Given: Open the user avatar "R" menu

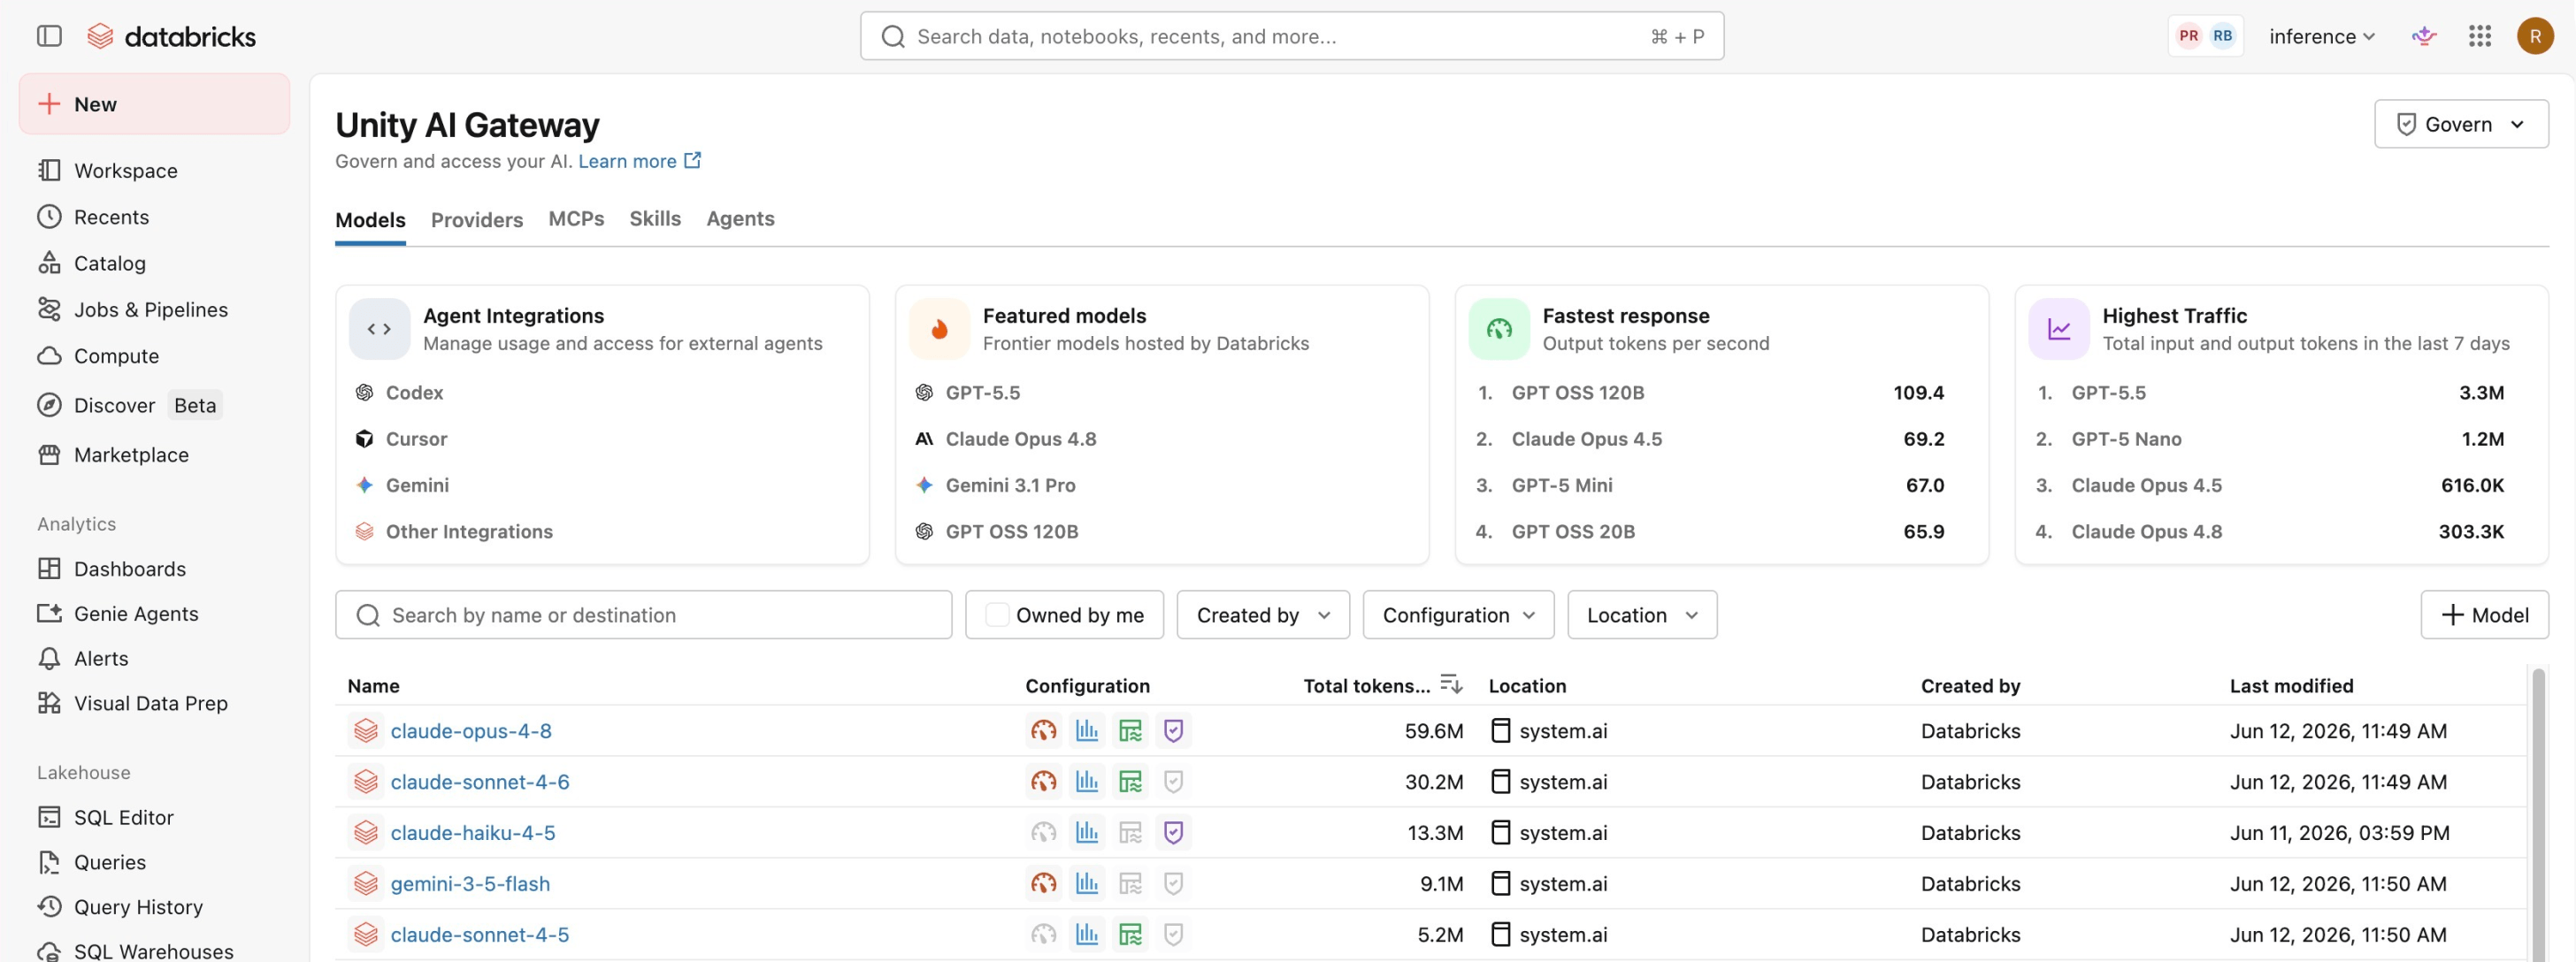Looking at the screenshot, I should (x=2534, y=36).
